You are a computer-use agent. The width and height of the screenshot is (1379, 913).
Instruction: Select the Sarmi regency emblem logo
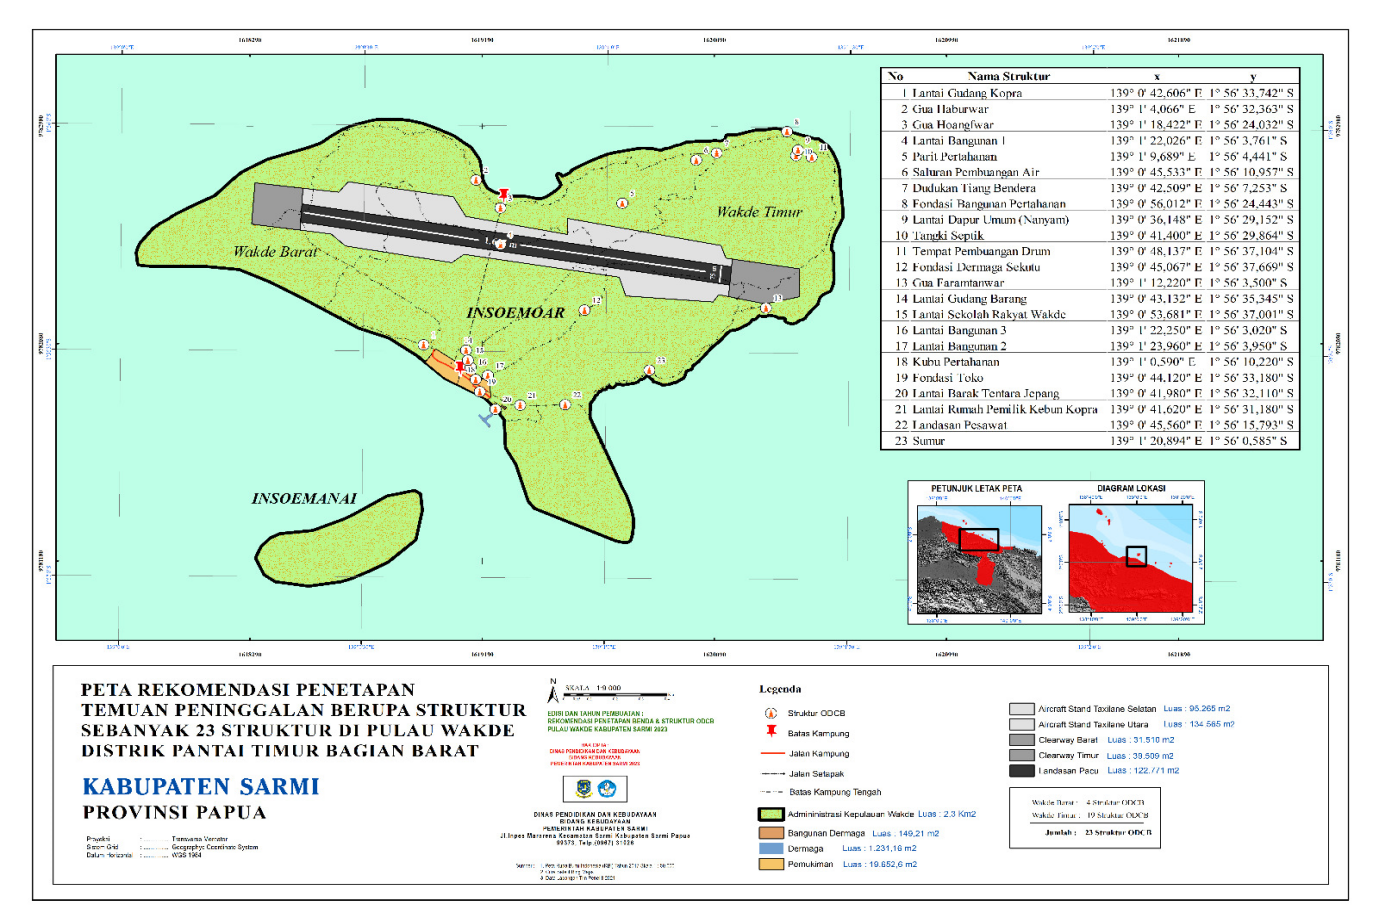pyautogui.click(x=584, y=789)
